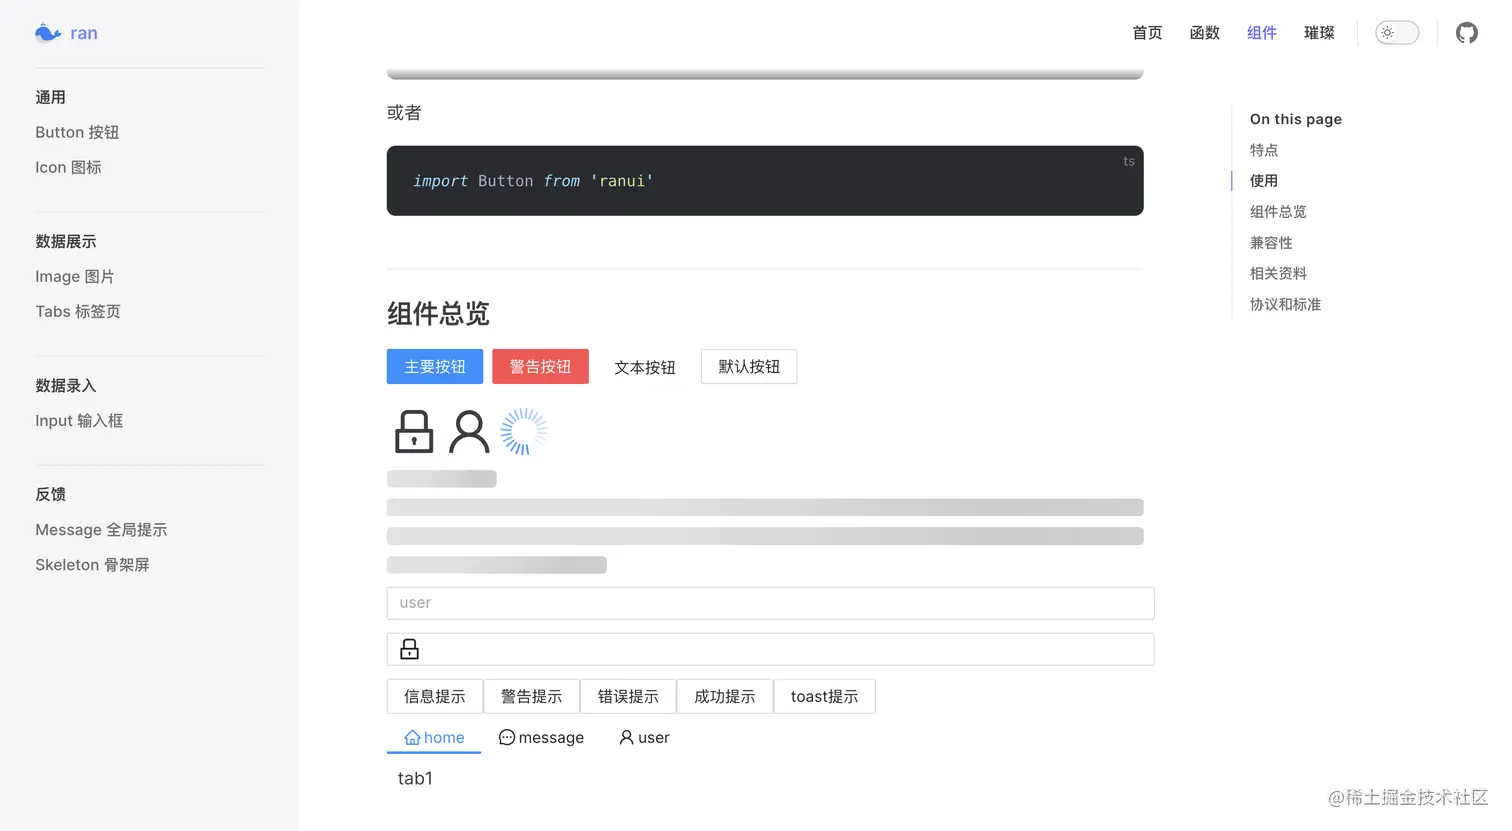
Task: Open Input 输入框 in the sidebar
Action: click(x=79, y=420)
